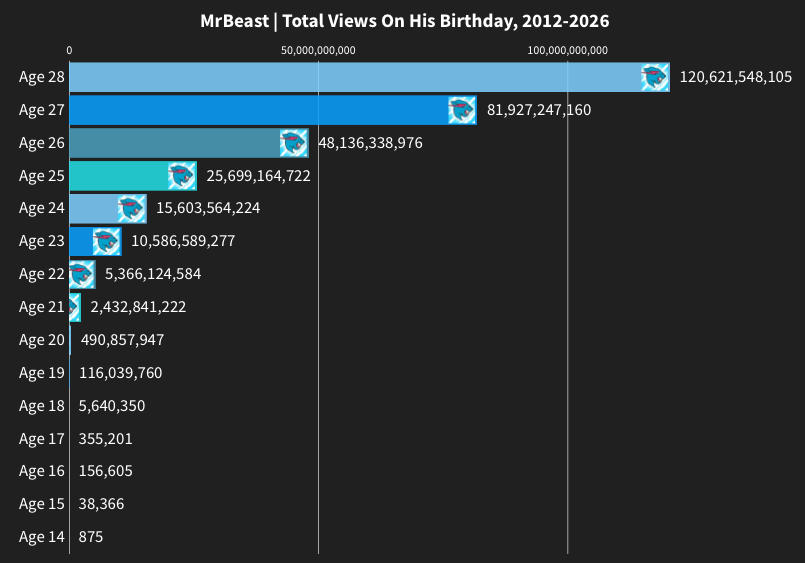Click the MrBeast logo on the Age 26 bar
Screen dimensions: 805x563
pyautogui.click(x=294, y=143)
